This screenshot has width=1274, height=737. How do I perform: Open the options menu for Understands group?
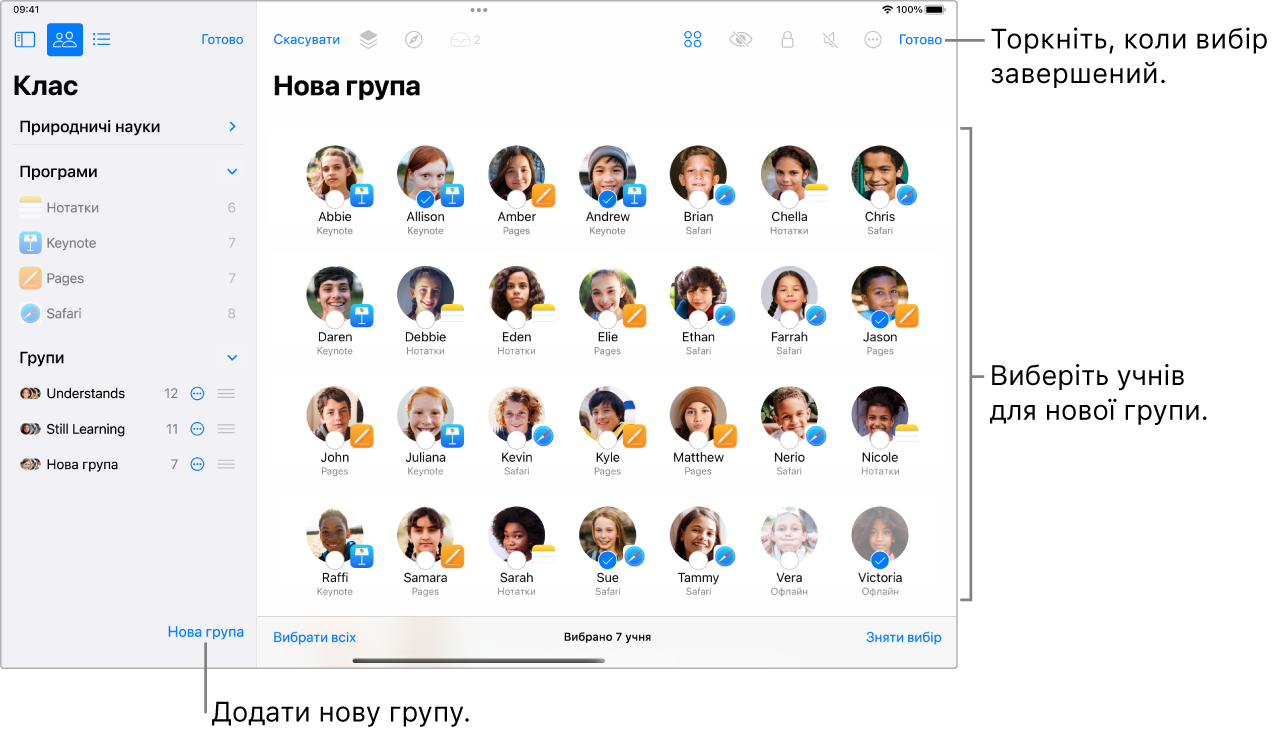click(x=197, y=393)
